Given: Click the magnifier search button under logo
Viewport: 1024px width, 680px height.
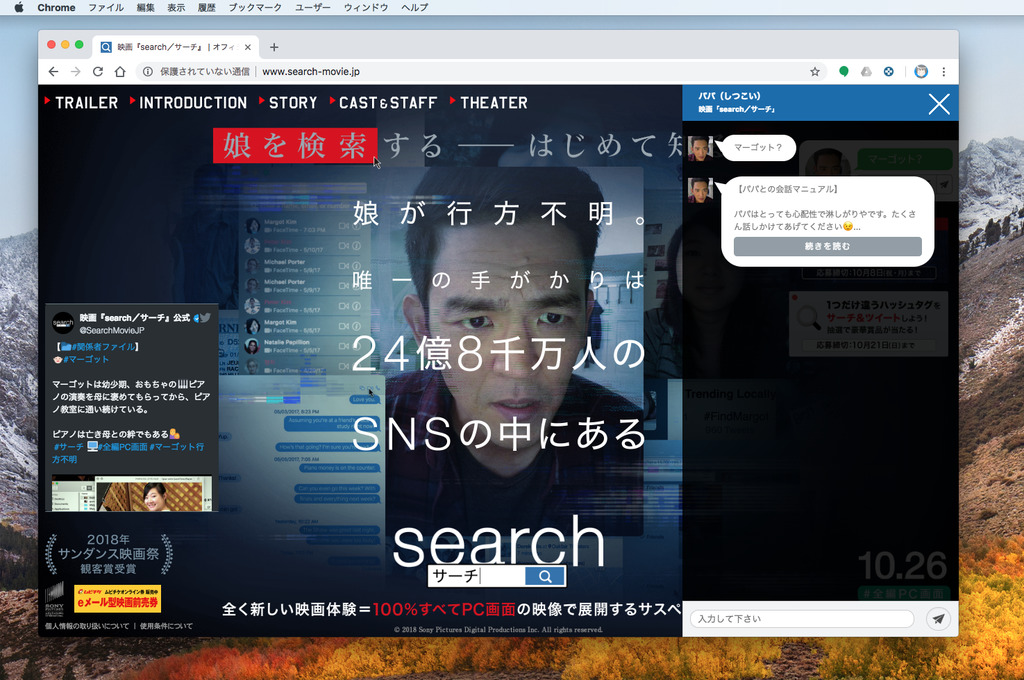Looking at the screenshot, I should coord(545,576).
